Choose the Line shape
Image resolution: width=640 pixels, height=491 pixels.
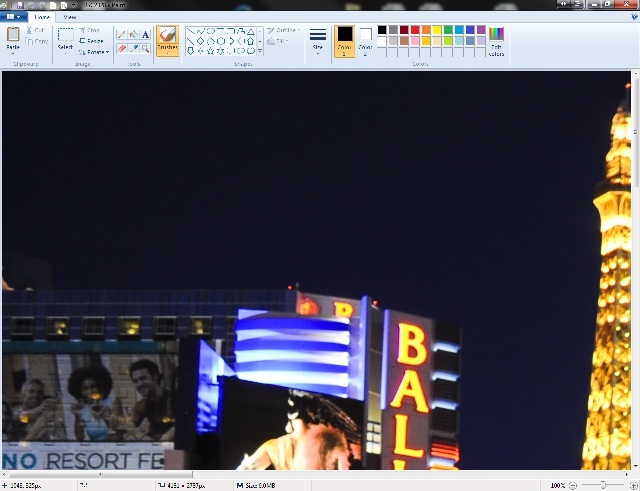pyautogui.click(x=190, y=31)
